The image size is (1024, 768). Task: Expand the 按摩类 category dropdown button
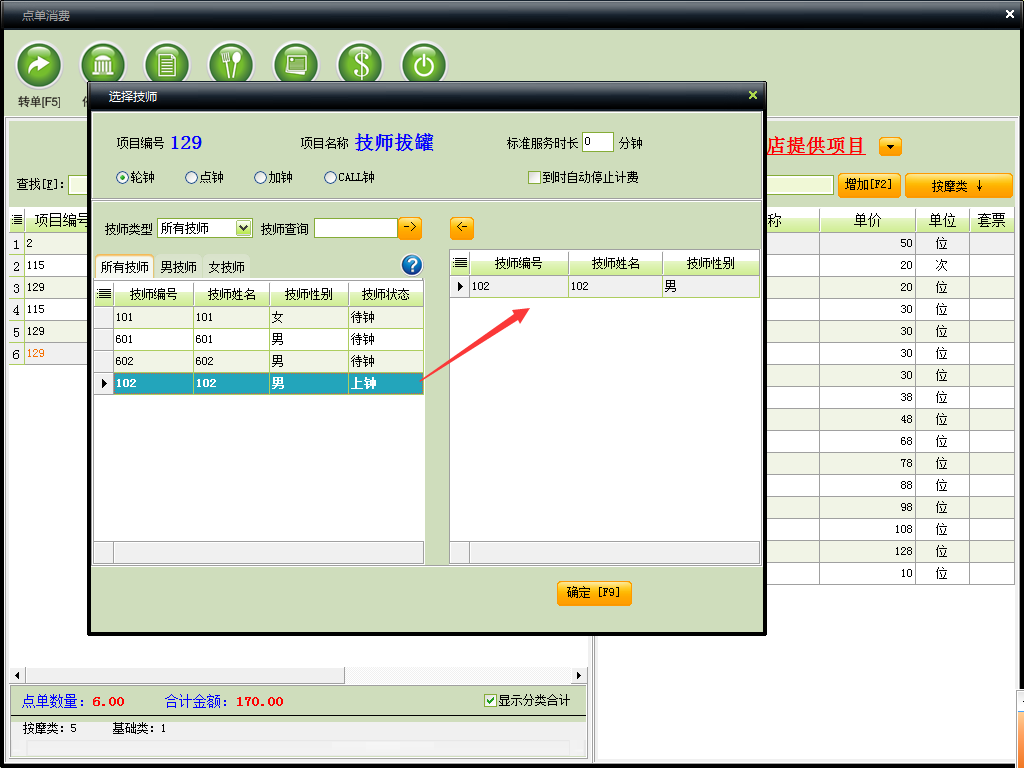coord(958,185)
